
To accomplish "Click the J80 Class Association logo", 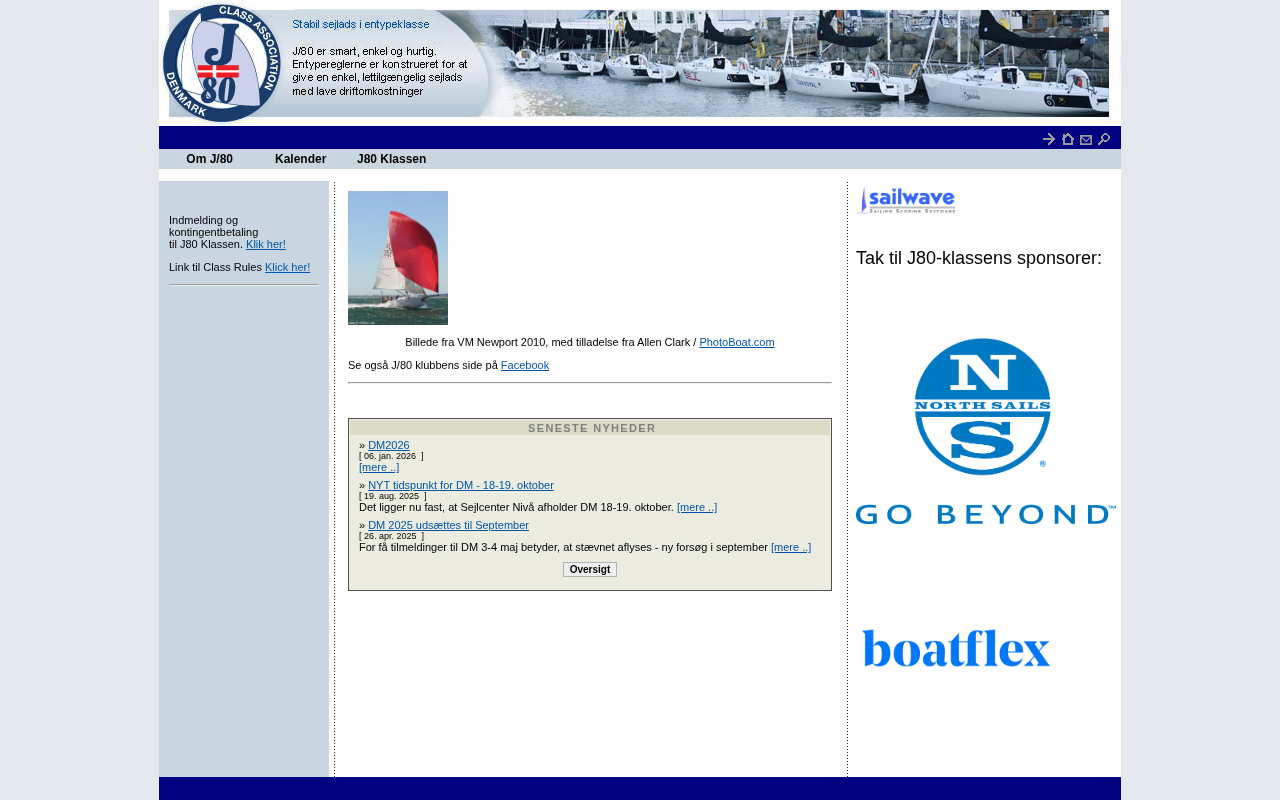I will tap(222, 63).
